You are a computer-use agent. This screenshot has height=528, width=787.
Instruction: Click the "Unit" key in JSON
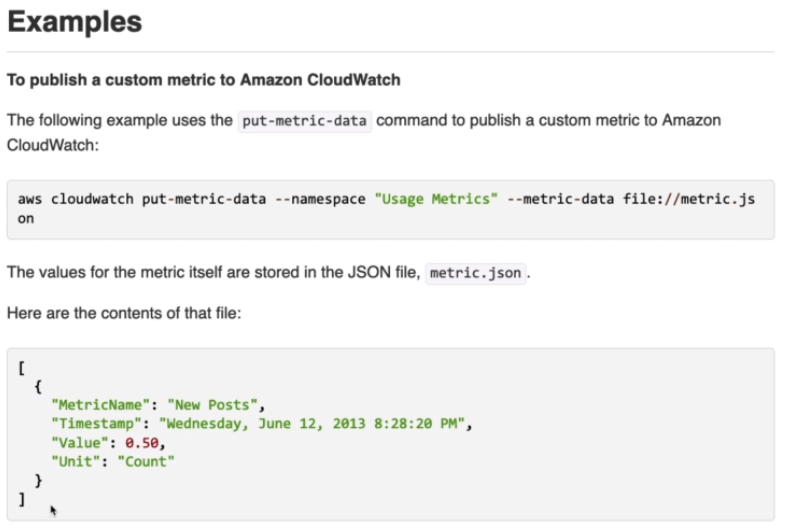pos(76,462)
